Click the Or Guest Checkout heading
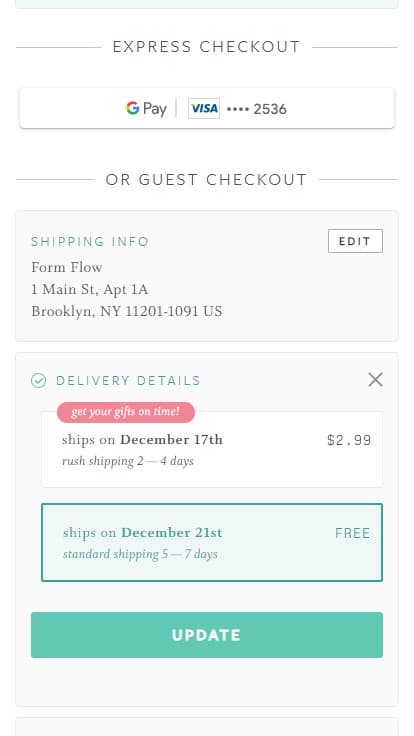This screenshot has width=414, height=736. (x=207, y=180)
